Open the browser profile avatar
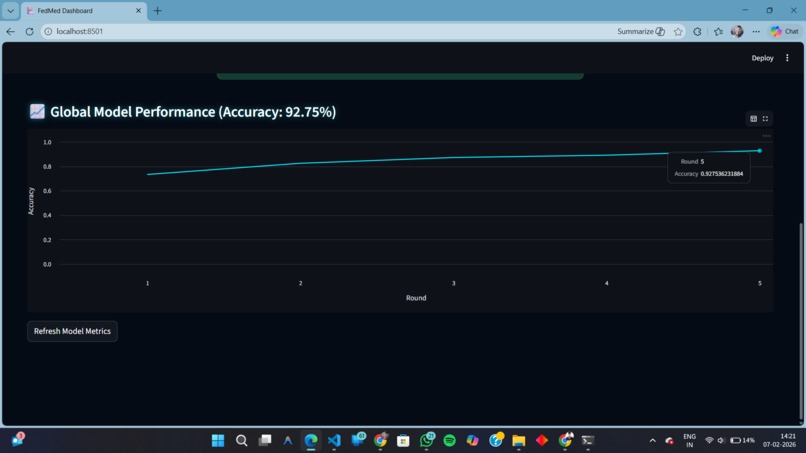 (x=737, y=31)
